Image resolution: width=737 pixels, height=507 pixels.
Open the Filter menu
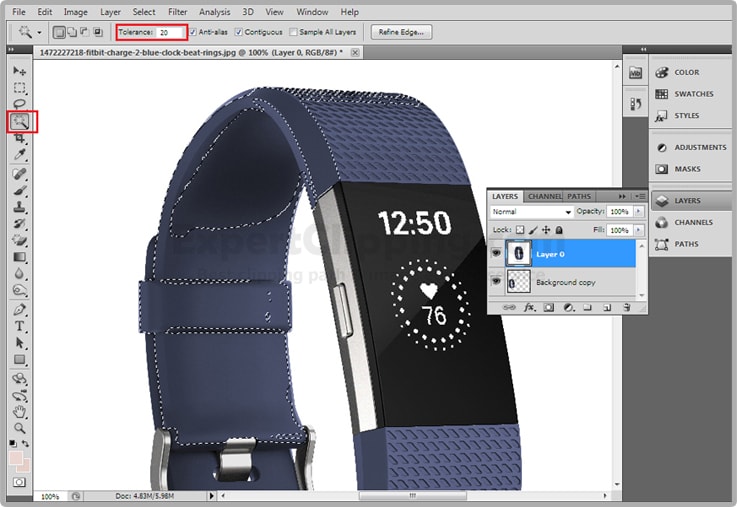[x=178, y=12]
